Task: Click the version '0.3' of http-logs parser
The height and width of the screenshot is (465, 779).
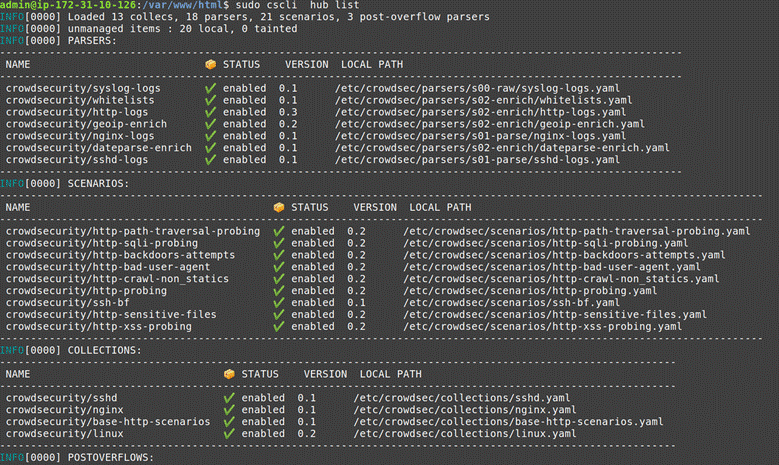Action: [x=288, y=112]
